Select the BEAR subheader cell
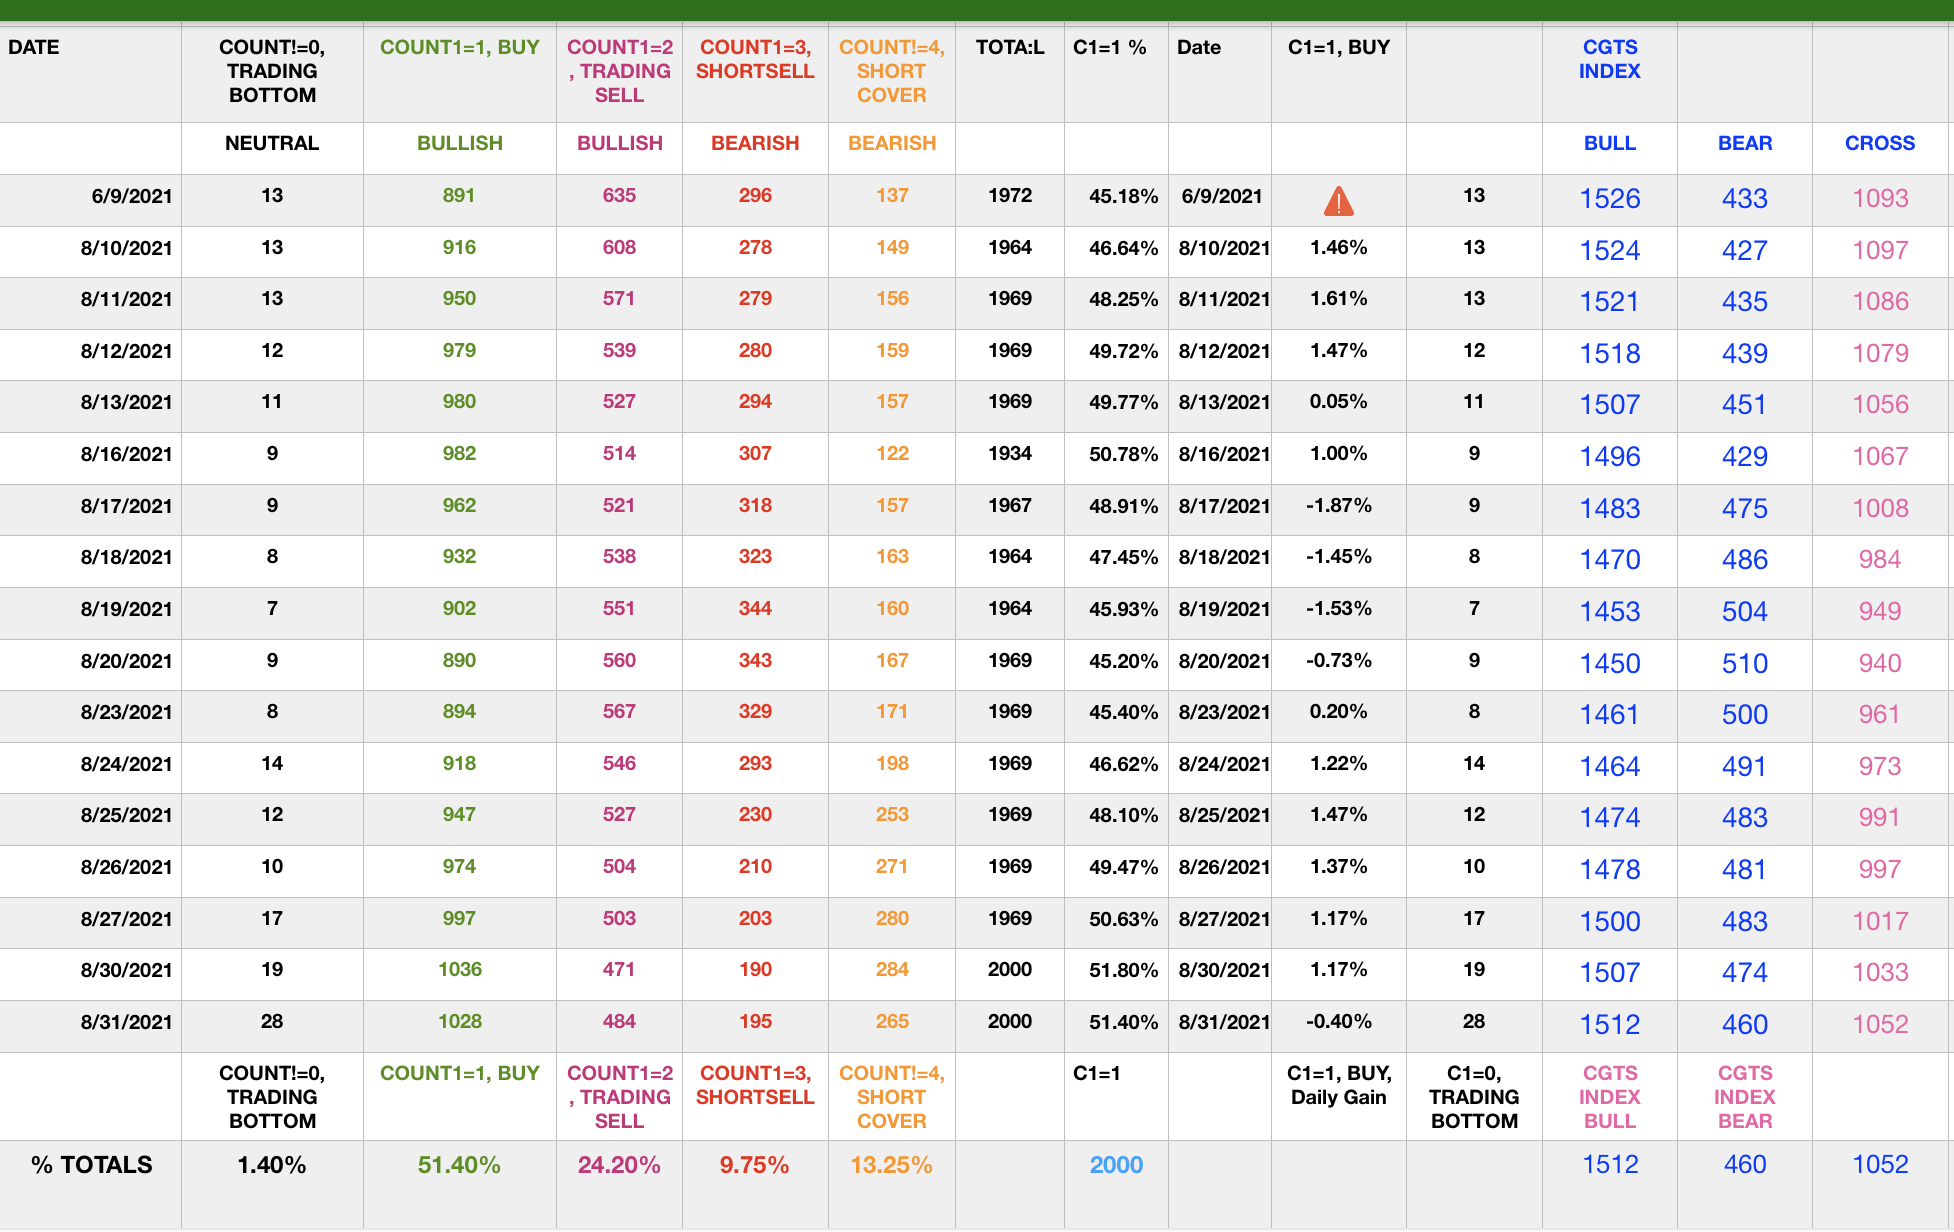Image resolution: width=1954 pixels, height=1232 pixels. [1744, 143]
